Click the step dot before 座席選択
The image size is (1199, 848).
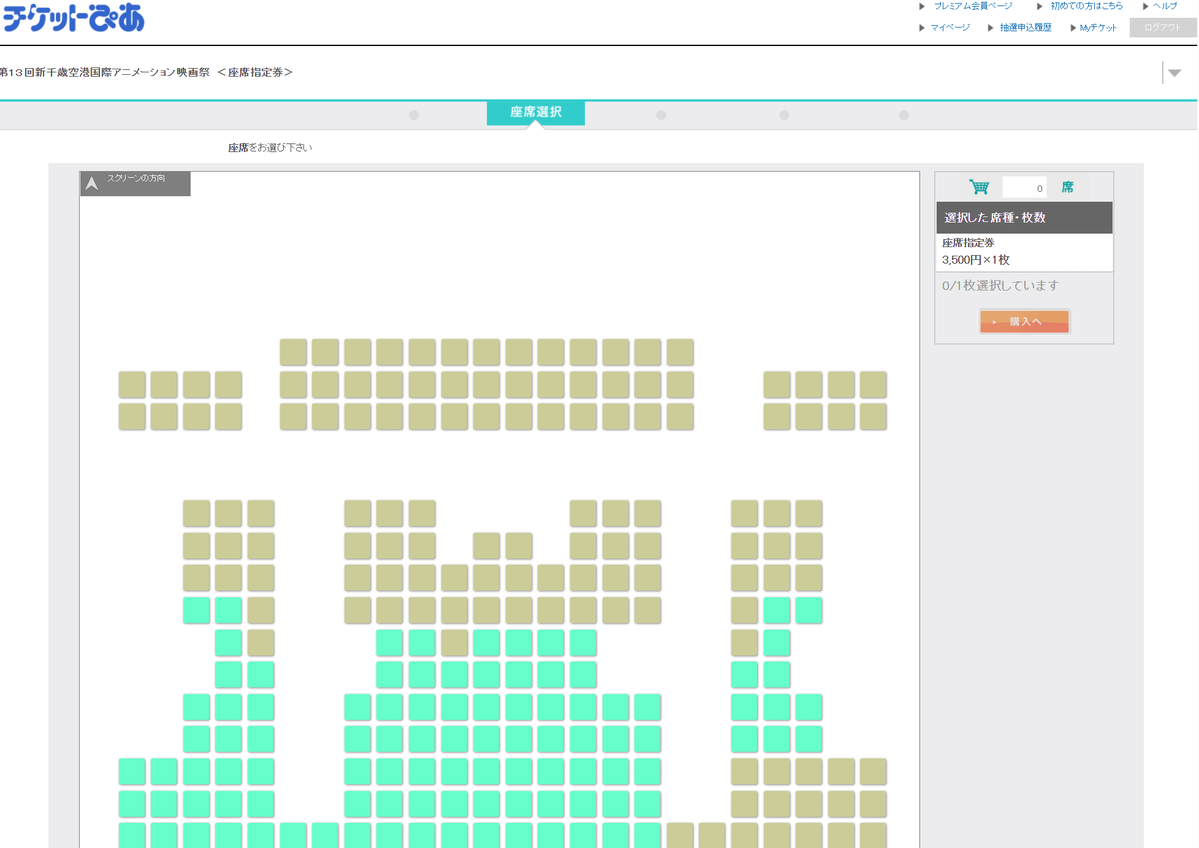pyautogui.click(x=414, y=115)
